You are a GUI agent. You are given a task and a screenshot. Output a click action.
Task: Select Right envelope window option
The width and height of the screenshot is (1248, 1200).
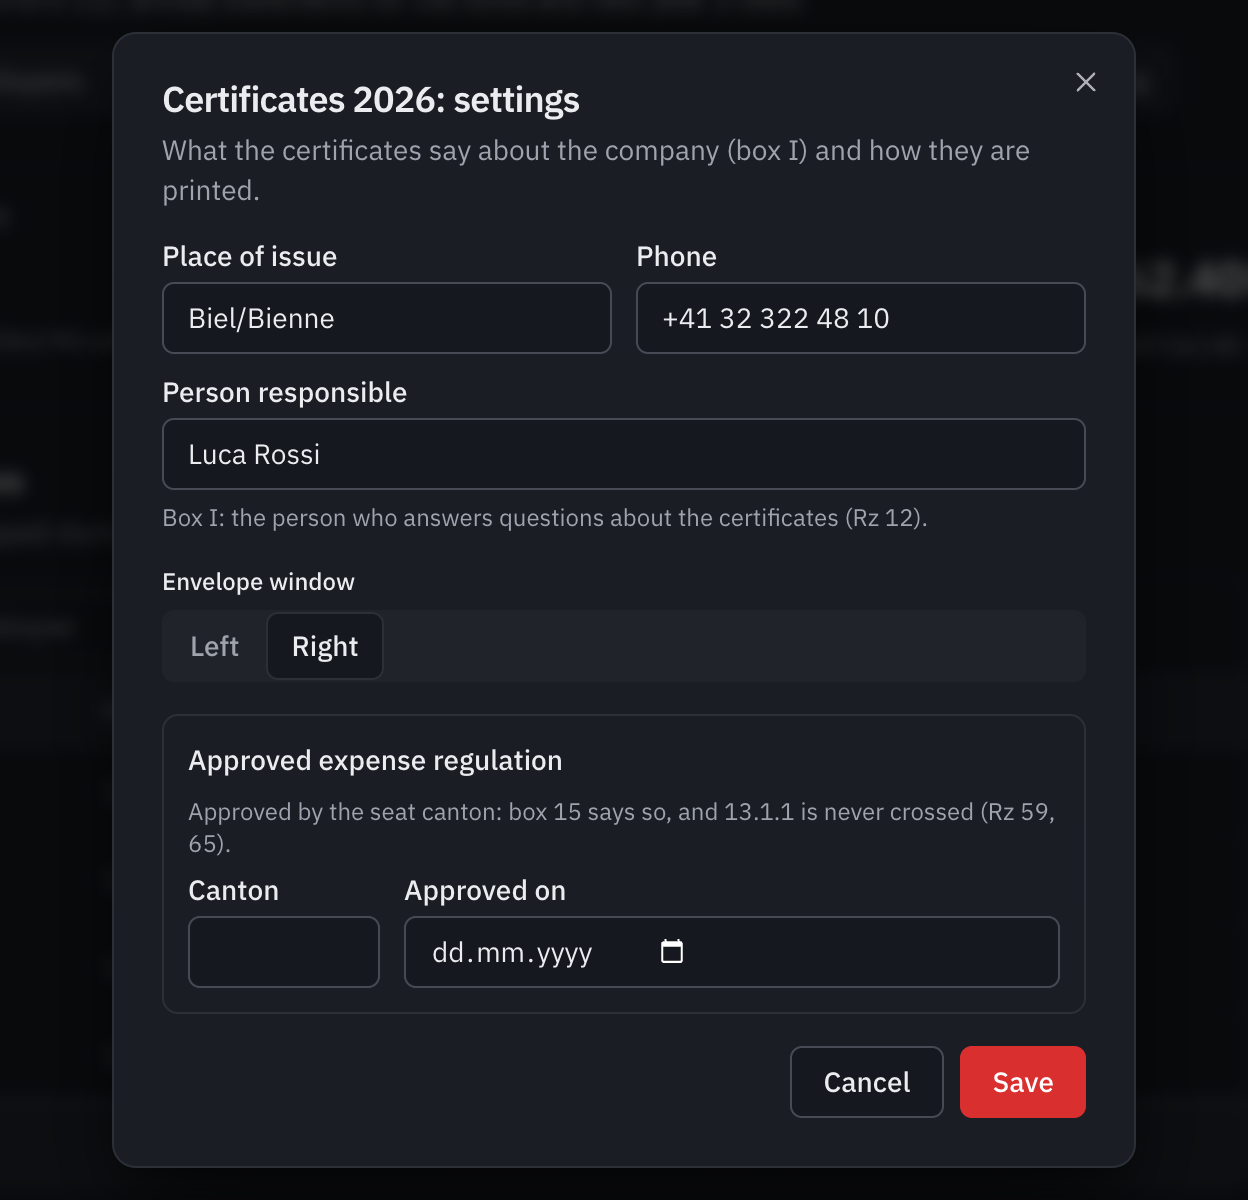325,646
